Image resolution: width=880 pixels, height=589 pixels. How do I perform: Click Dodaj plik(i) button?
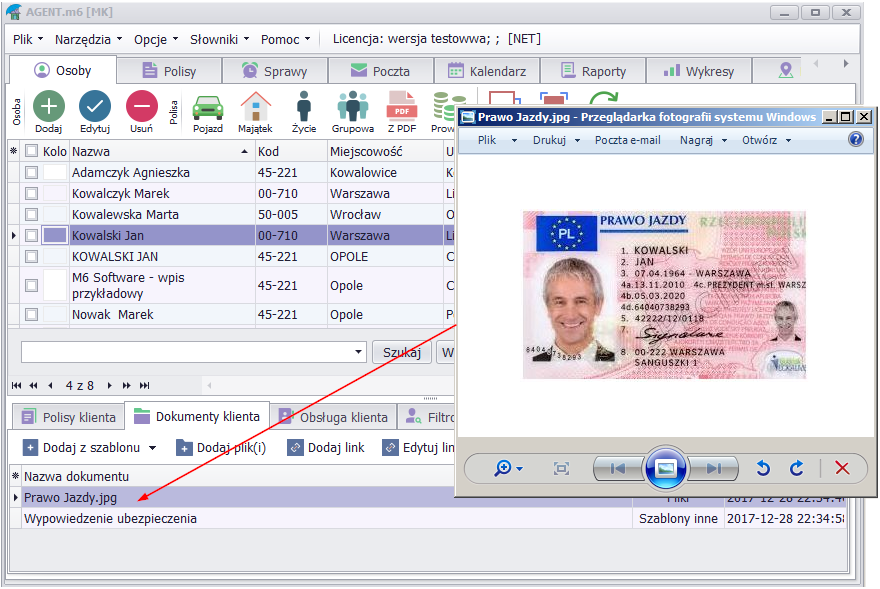pos(221,448)
